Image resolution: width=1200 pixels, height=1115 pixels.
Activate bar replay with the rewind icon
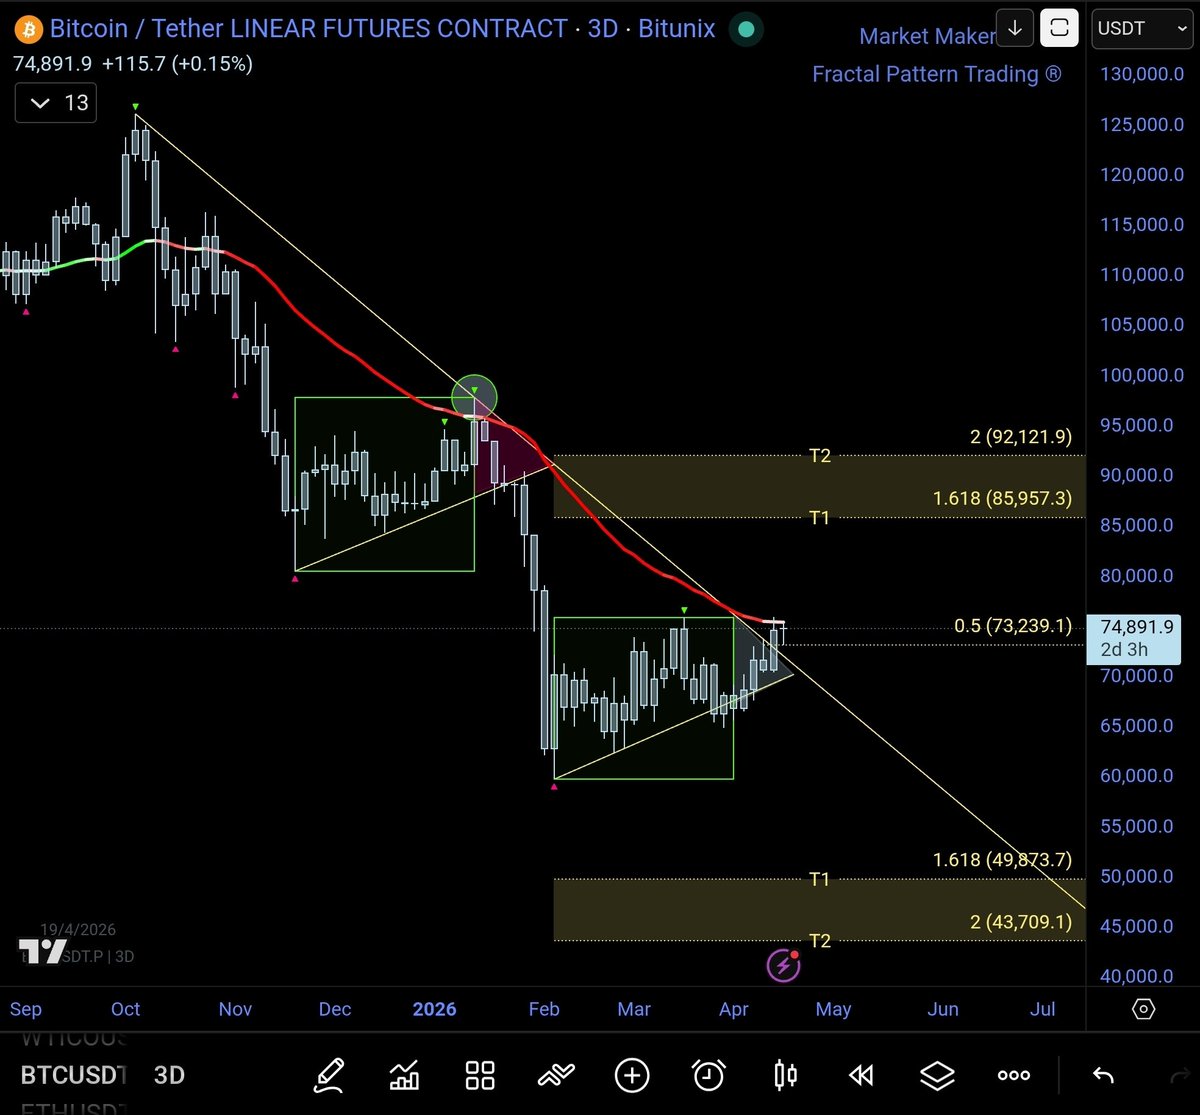click(860, 1075)
